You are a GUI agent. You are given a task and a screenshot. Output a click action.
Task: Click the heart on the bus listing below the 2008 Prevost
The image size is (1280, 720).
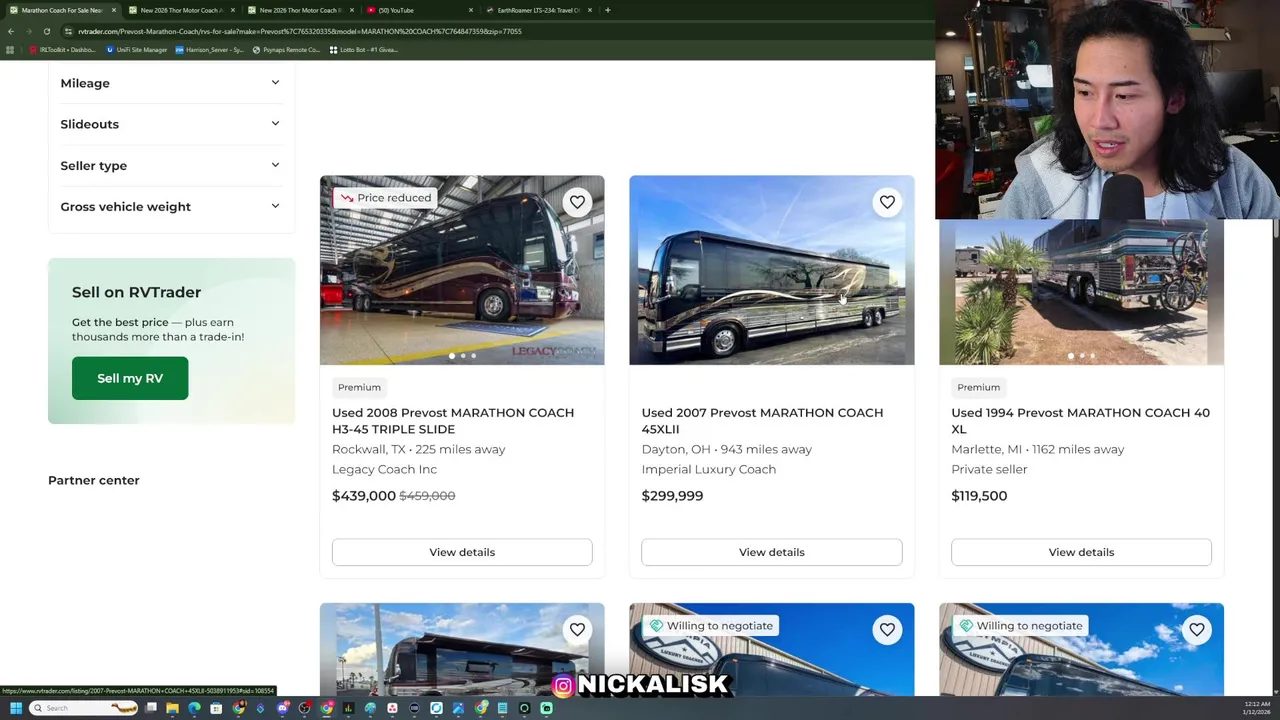click(577, 629)
